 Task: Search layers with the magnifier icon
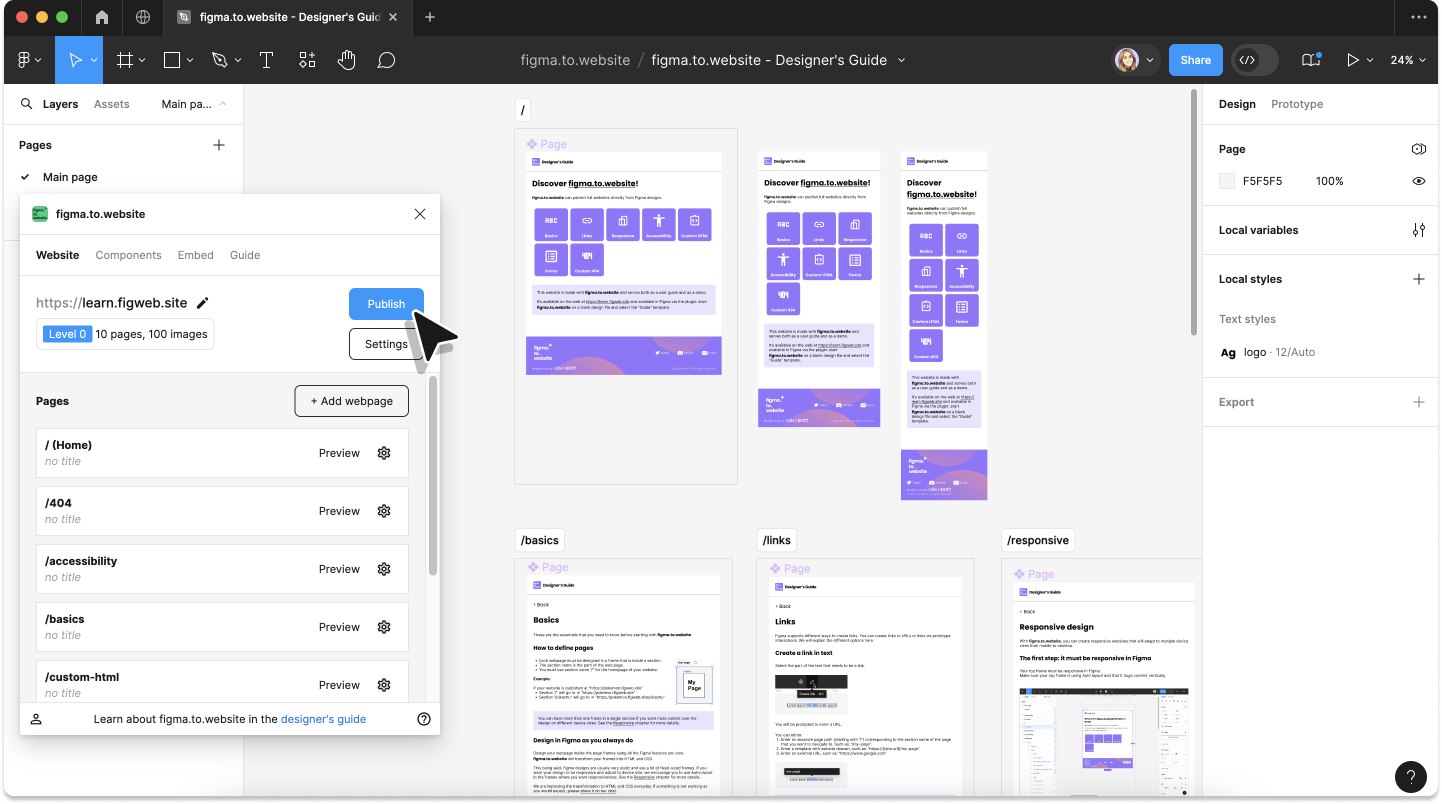27,104
